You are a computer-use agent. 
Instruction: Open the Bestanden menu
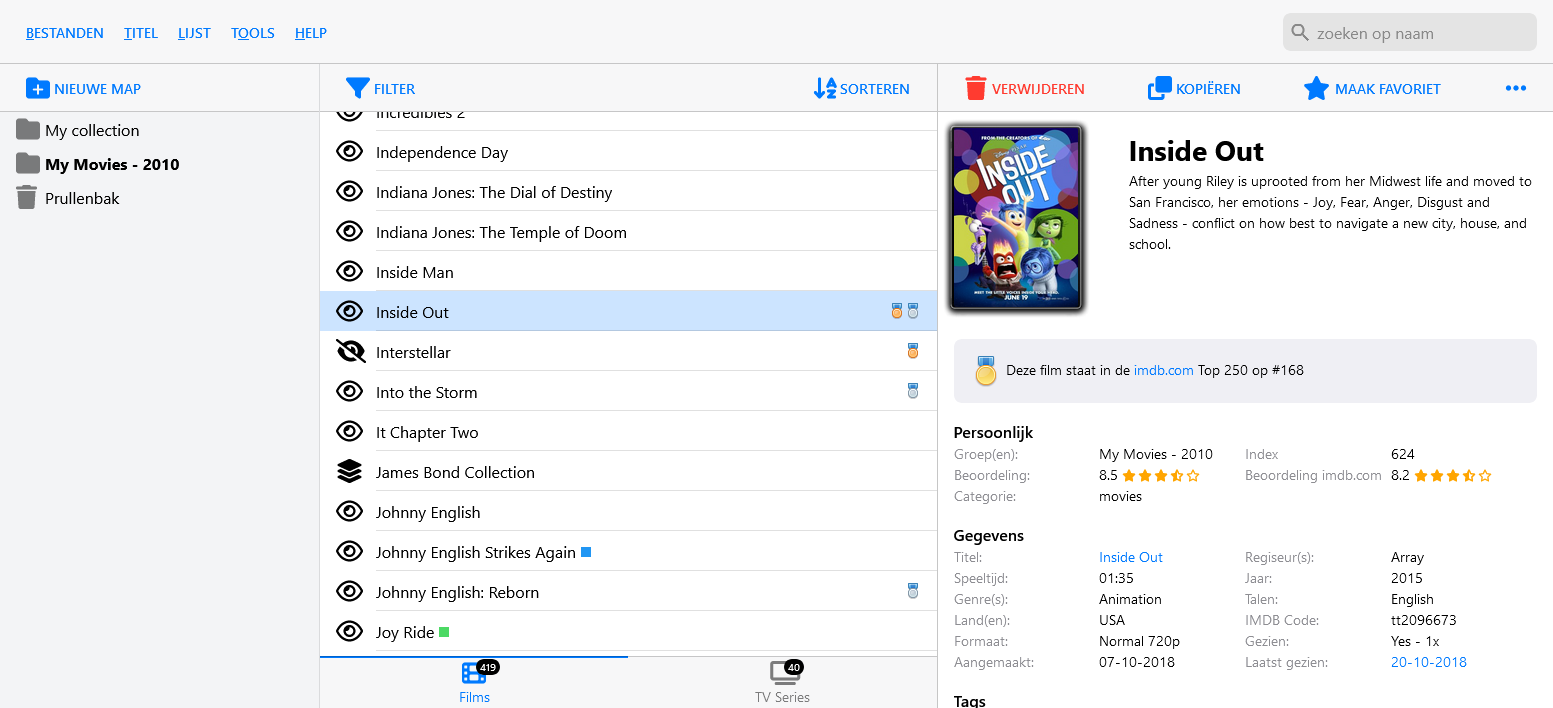coord(65,33)
